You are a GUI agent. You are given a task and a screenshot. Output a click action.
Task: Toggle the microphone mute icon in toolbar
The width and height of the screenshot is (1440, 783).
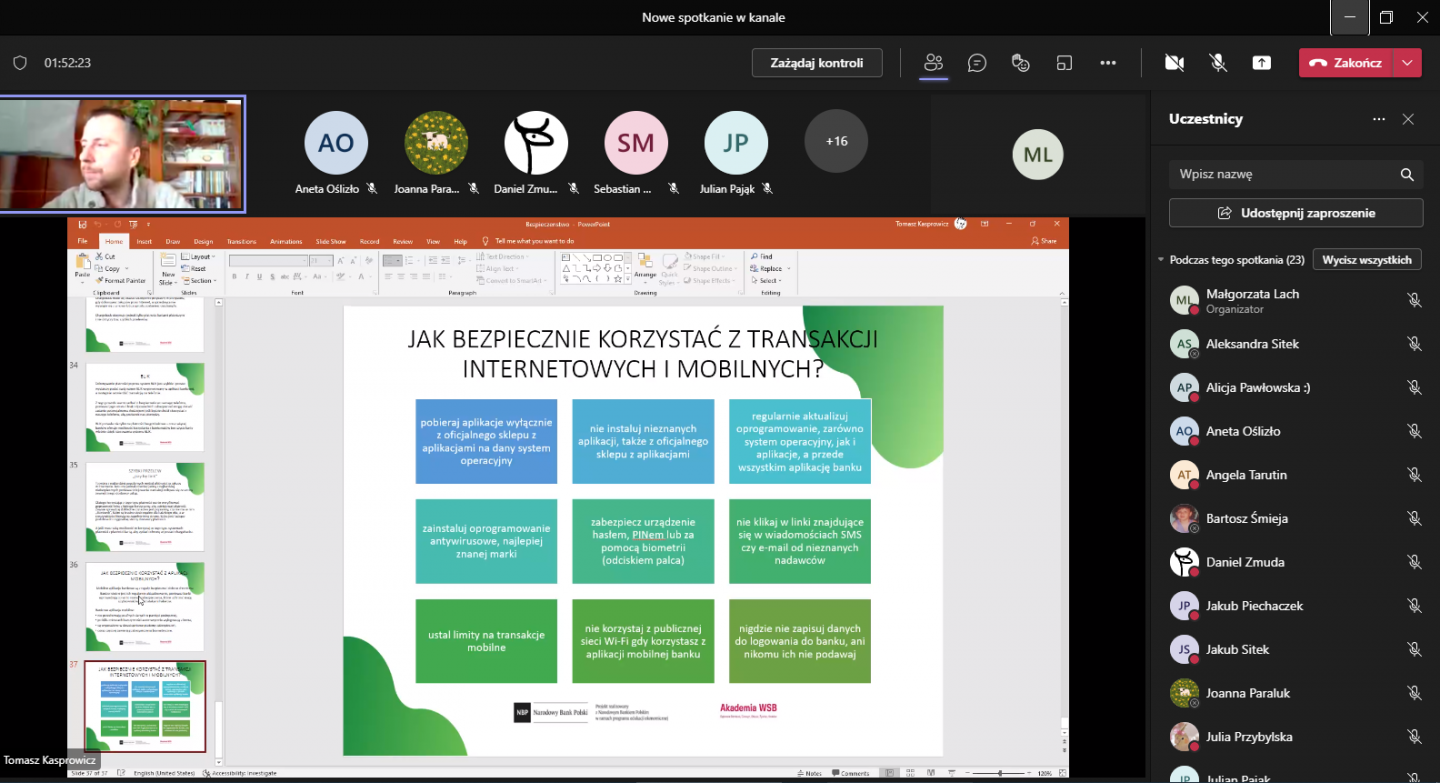coord(1218,63)
